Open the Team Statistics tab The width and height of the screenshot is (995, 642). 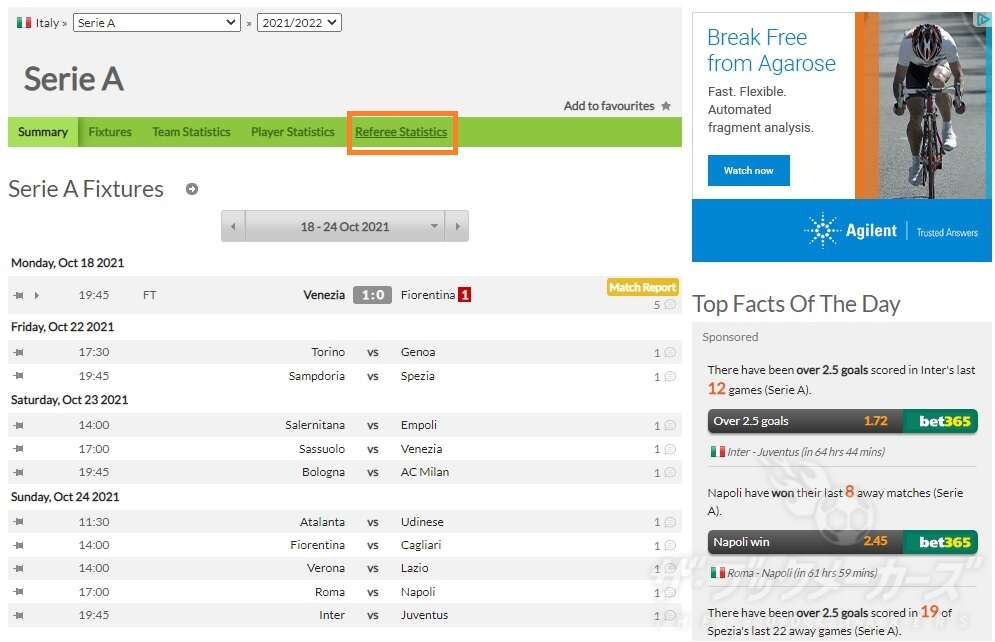coord(191,132)
